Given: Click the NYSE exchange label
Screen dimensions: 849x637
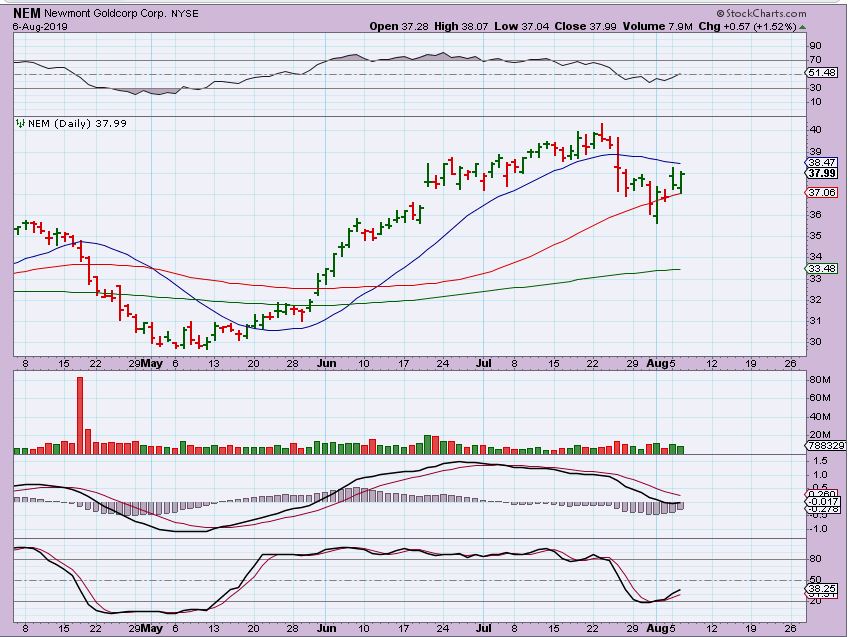Looking at the screenshot, I should [185, 14].
